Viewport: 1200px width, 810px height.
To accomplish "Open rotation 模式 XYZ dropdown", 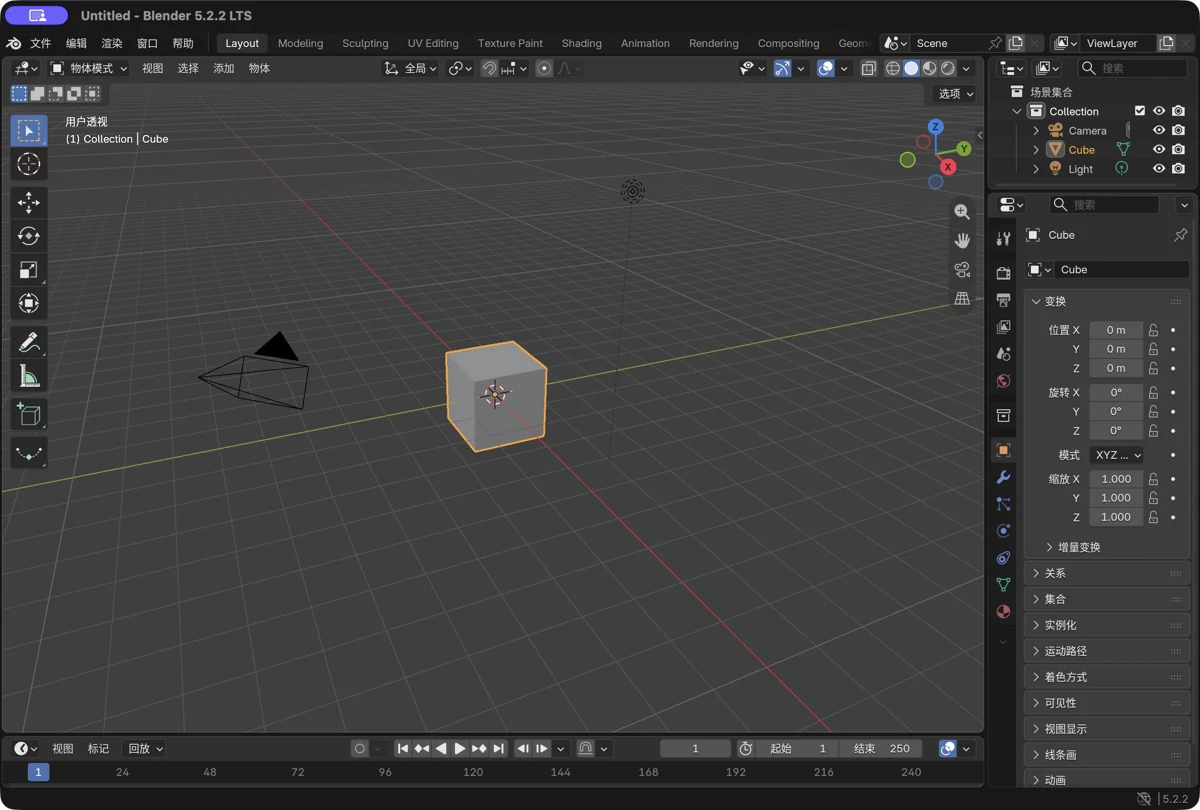I will click(1117, 455).
